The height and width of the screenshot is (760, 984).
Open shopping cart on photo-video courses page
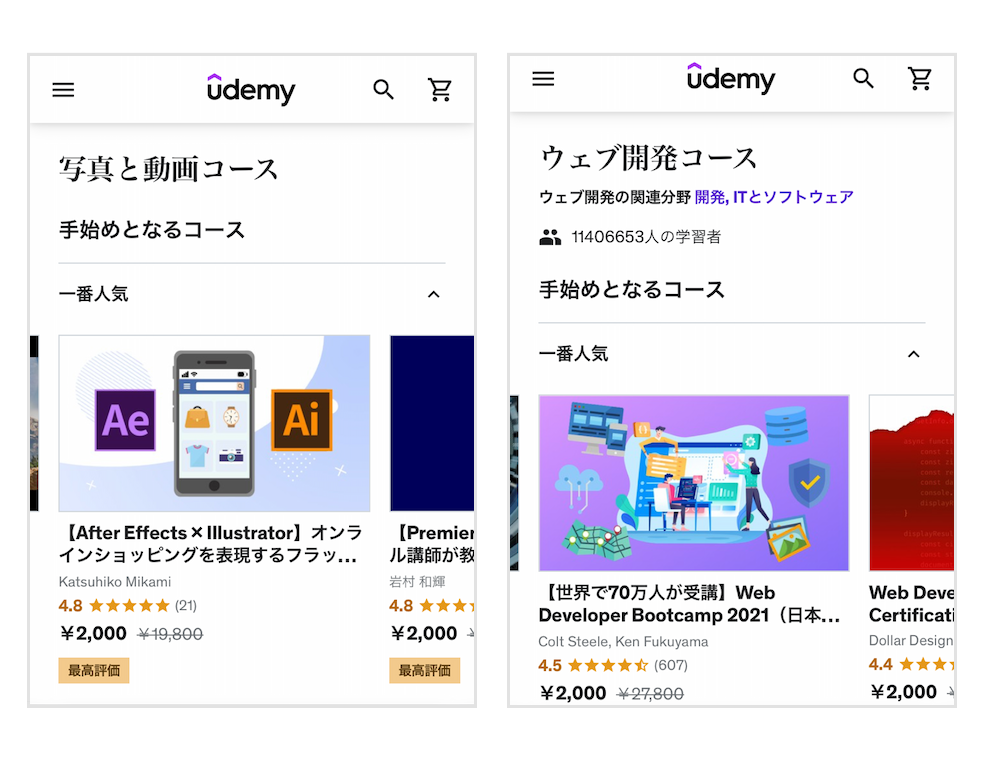pos(439,90)
